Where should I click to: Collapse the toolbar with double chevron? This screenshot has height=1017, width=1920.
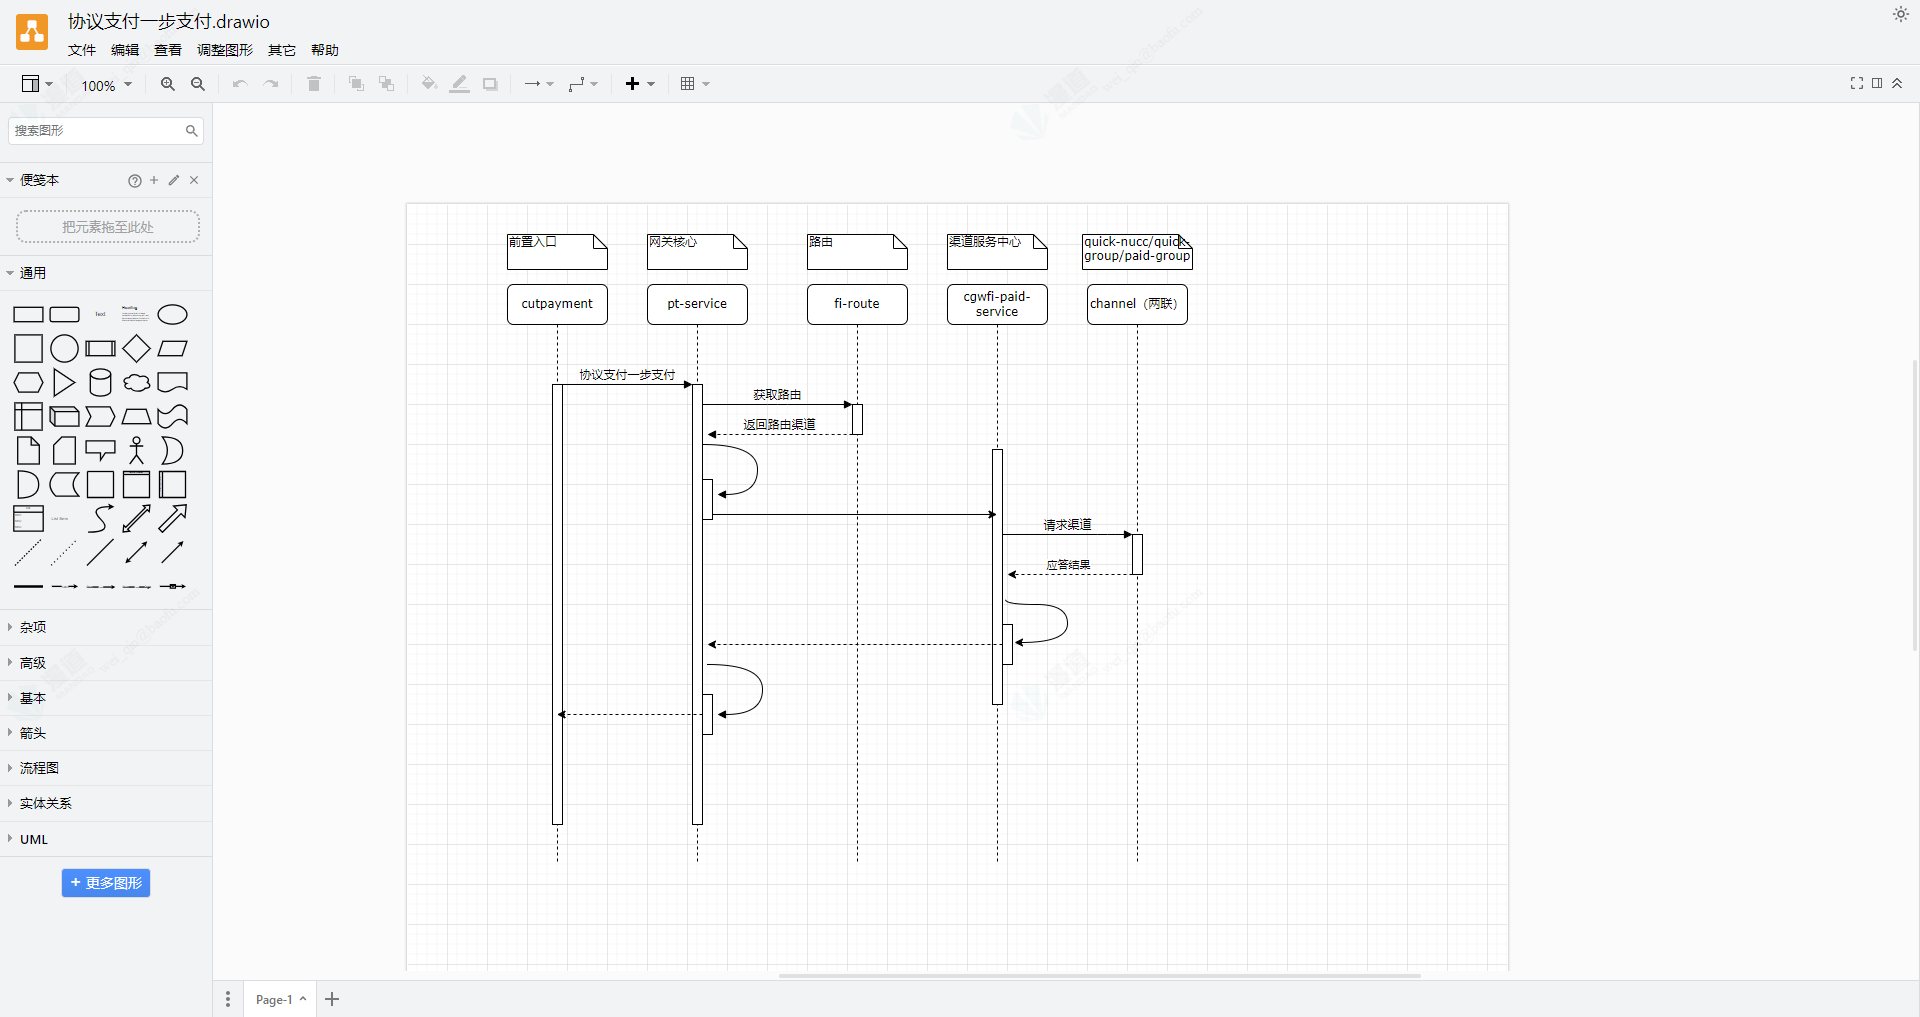click(x=1897, y=83)
